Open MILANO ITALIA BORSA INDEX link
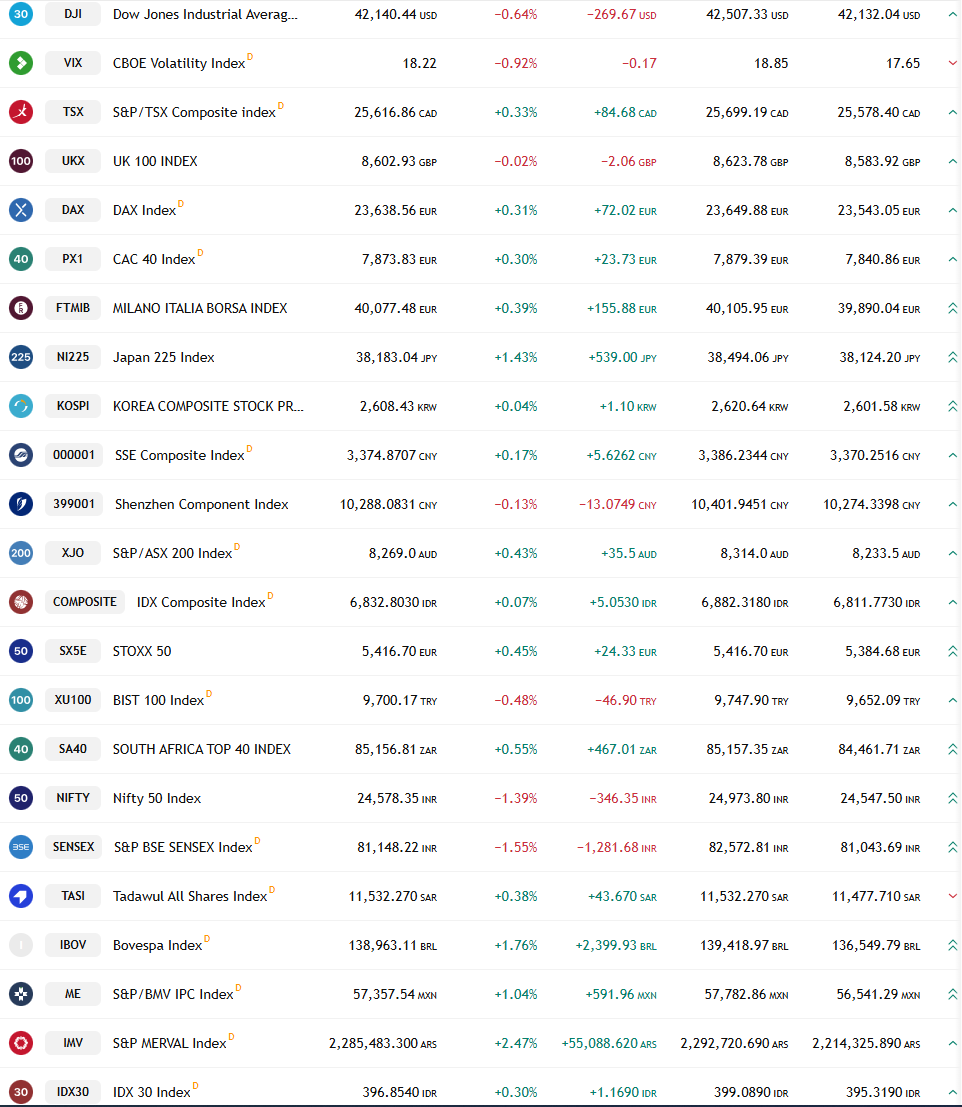The image size is (962, 1107). pos(200,309)
